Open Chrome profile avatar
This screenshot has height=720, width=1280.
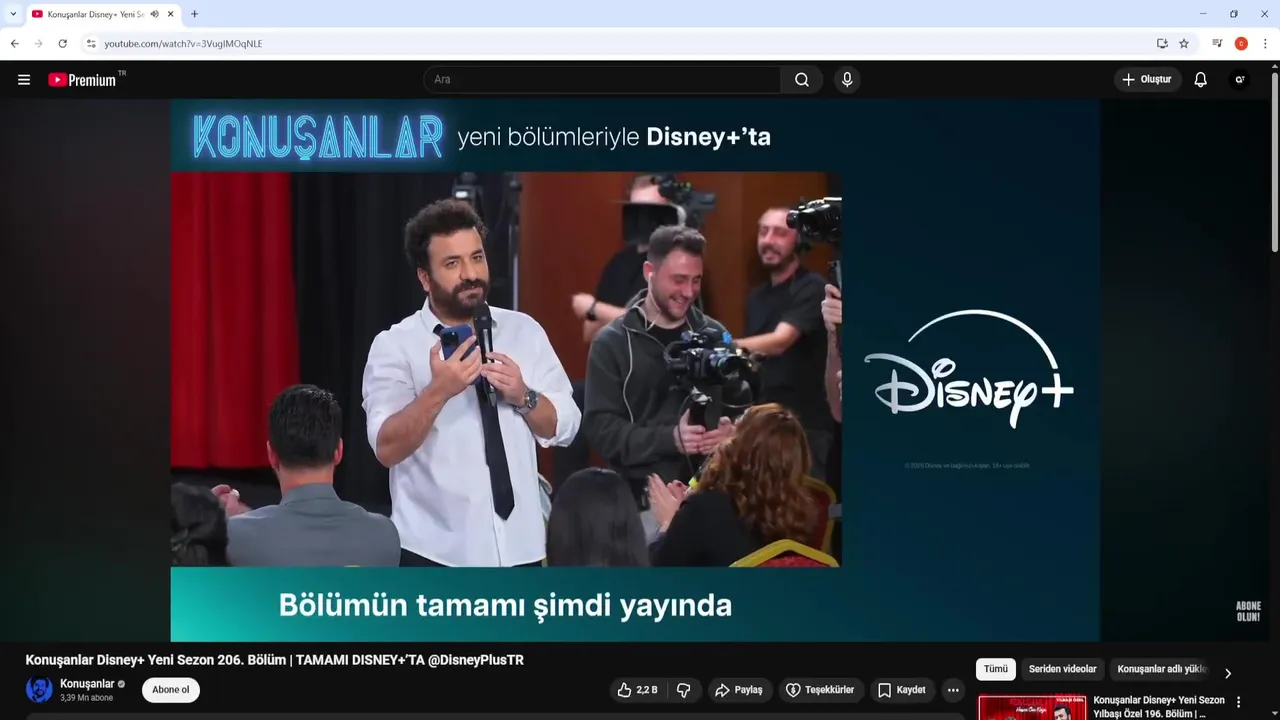click(x=1241, y=44)
